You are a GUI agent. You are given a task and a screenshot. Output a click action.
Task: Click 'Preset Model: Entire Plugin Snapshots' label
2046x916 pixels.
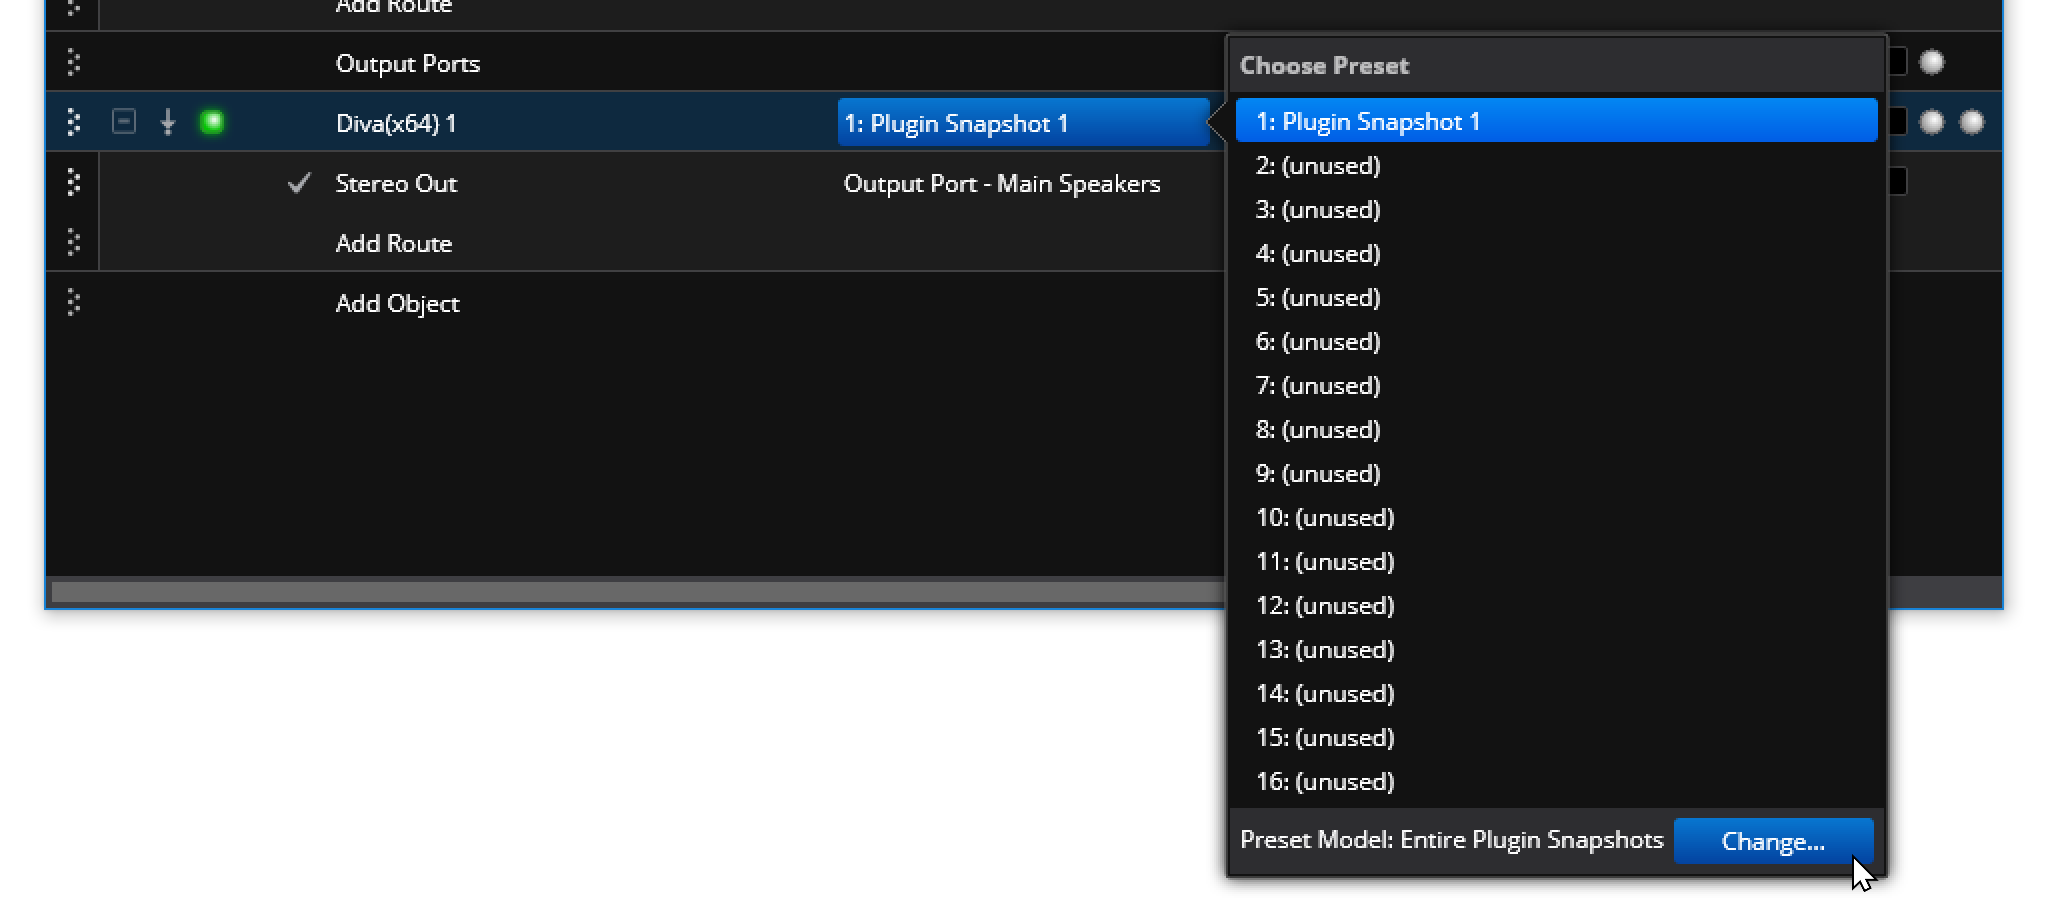coord(1451,840)
